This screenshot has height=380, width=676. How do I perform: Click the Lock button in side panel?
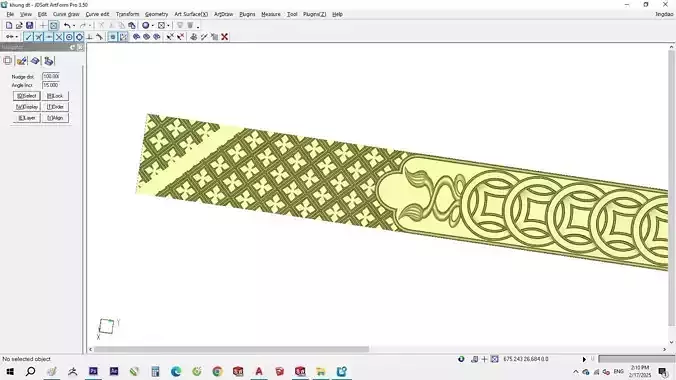click(55, 96)
